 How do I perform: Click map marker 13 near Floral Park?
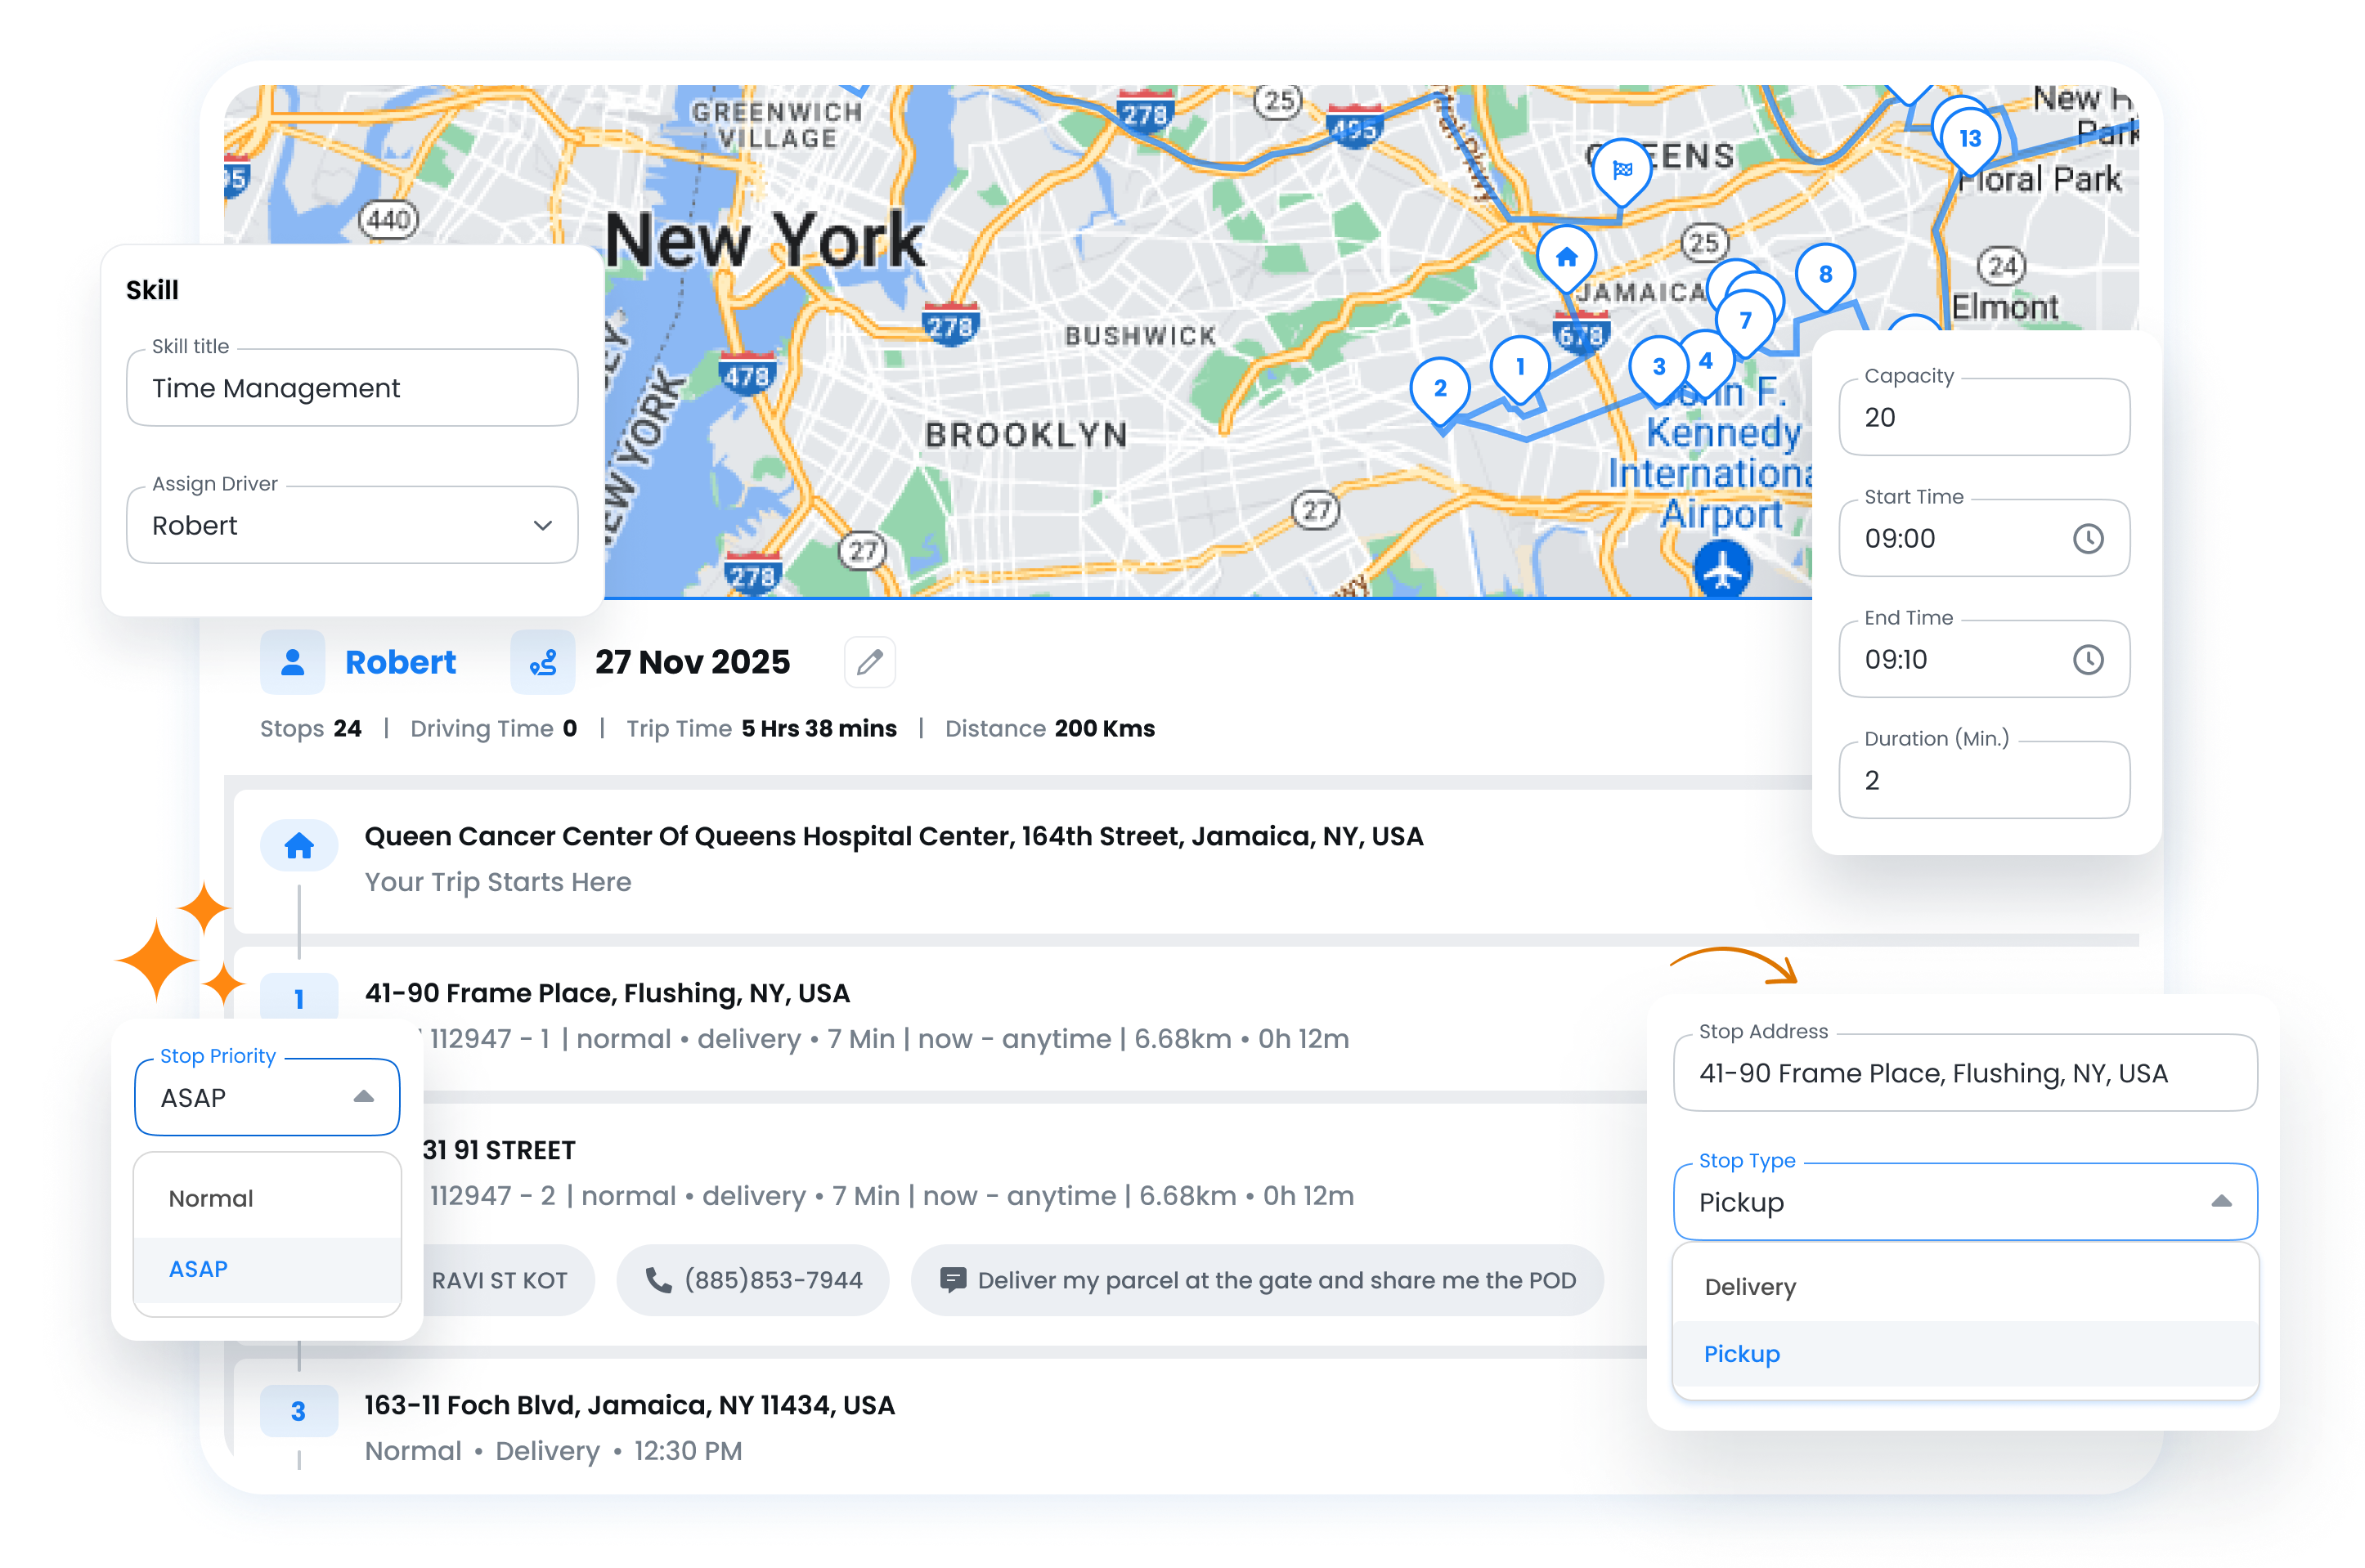1968,140
